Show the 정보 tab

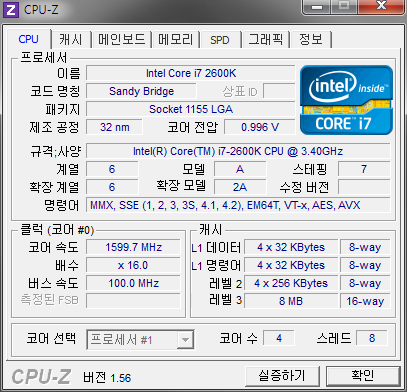point(311,40)
